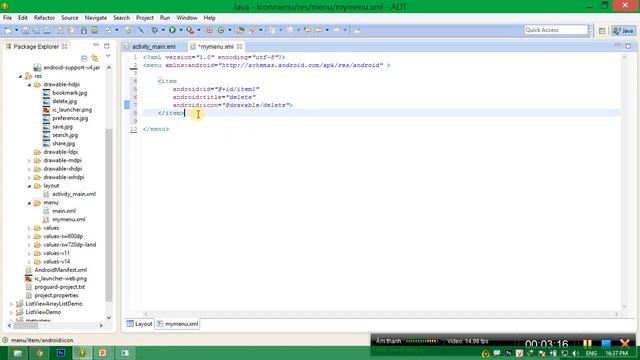Click the green Run icon

pyautogui.click(x=172, y=30)
